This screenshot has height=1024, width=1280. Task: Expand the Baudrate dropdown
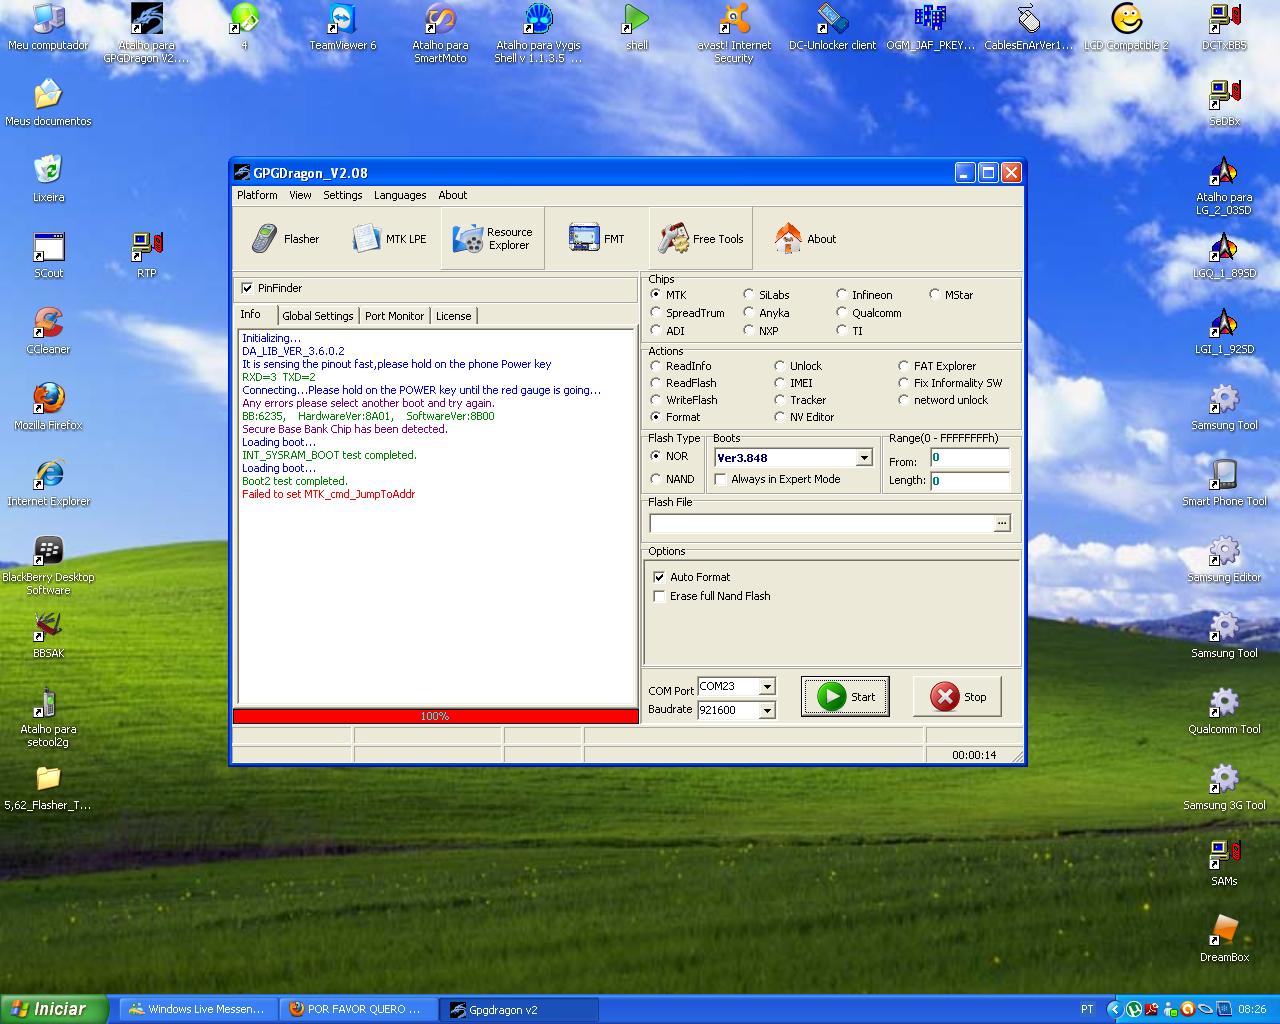[x=767, y=710]
